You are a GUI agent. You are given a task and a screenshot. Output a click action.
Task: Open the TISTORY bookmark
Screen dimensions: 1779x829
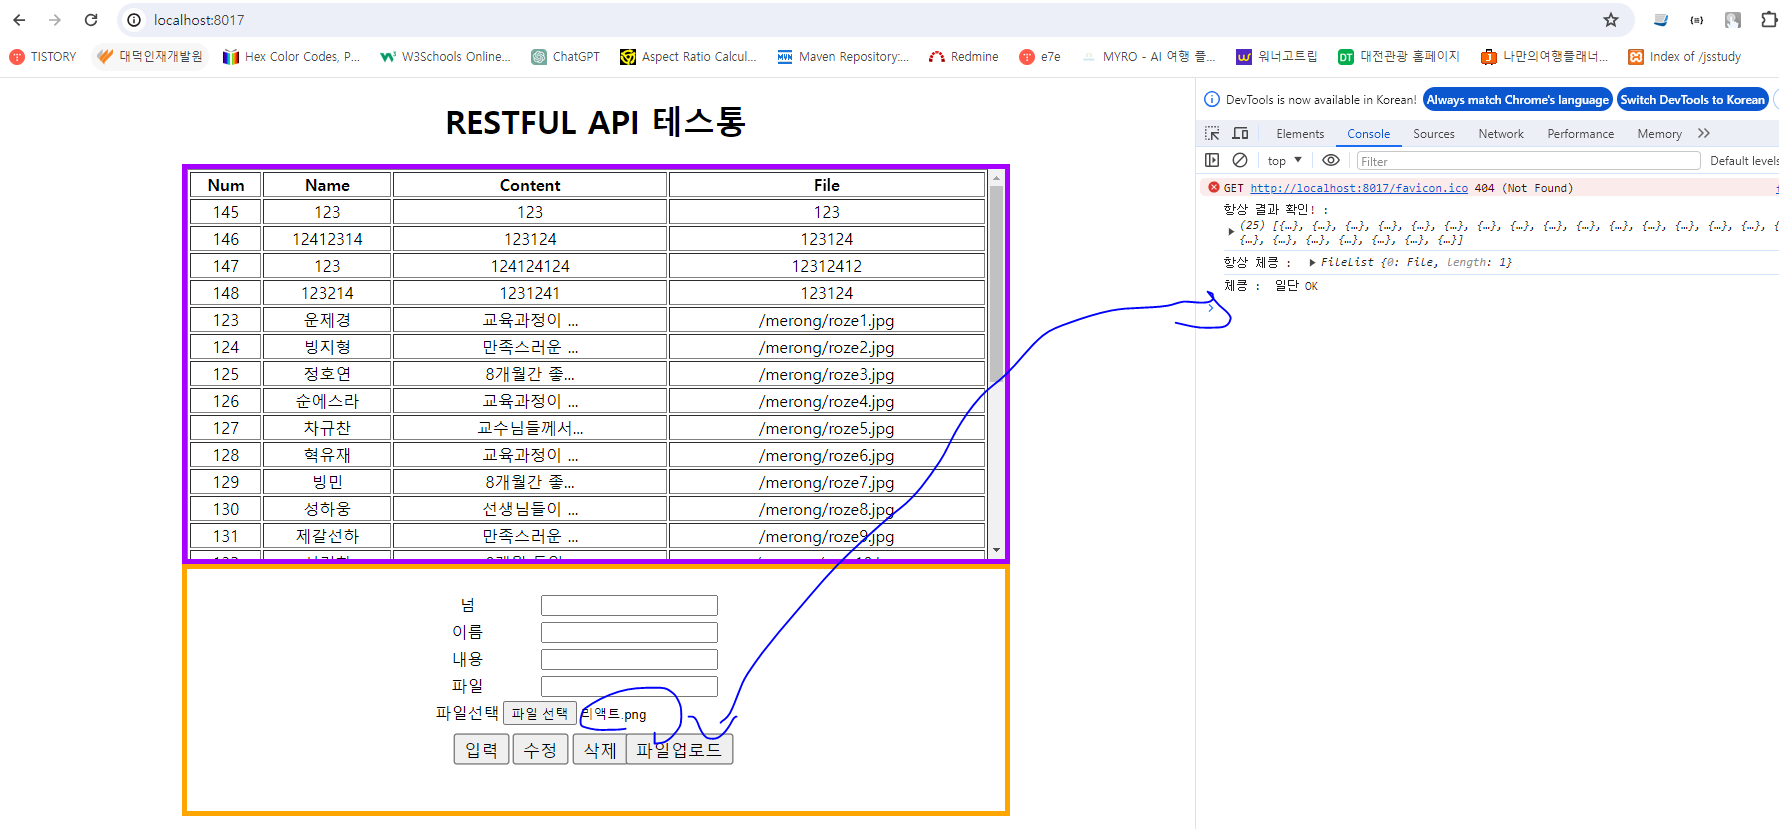click(x=43, y=57)
